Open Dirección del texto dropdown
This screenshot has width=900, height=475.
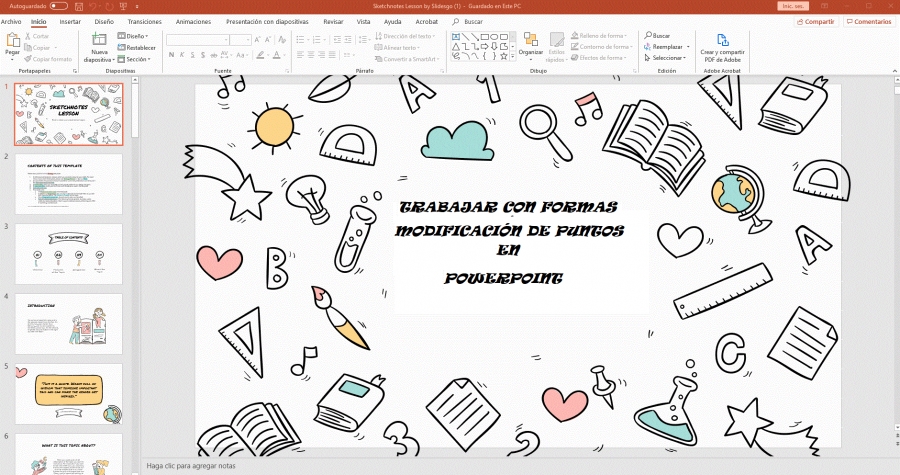point(405,36)
